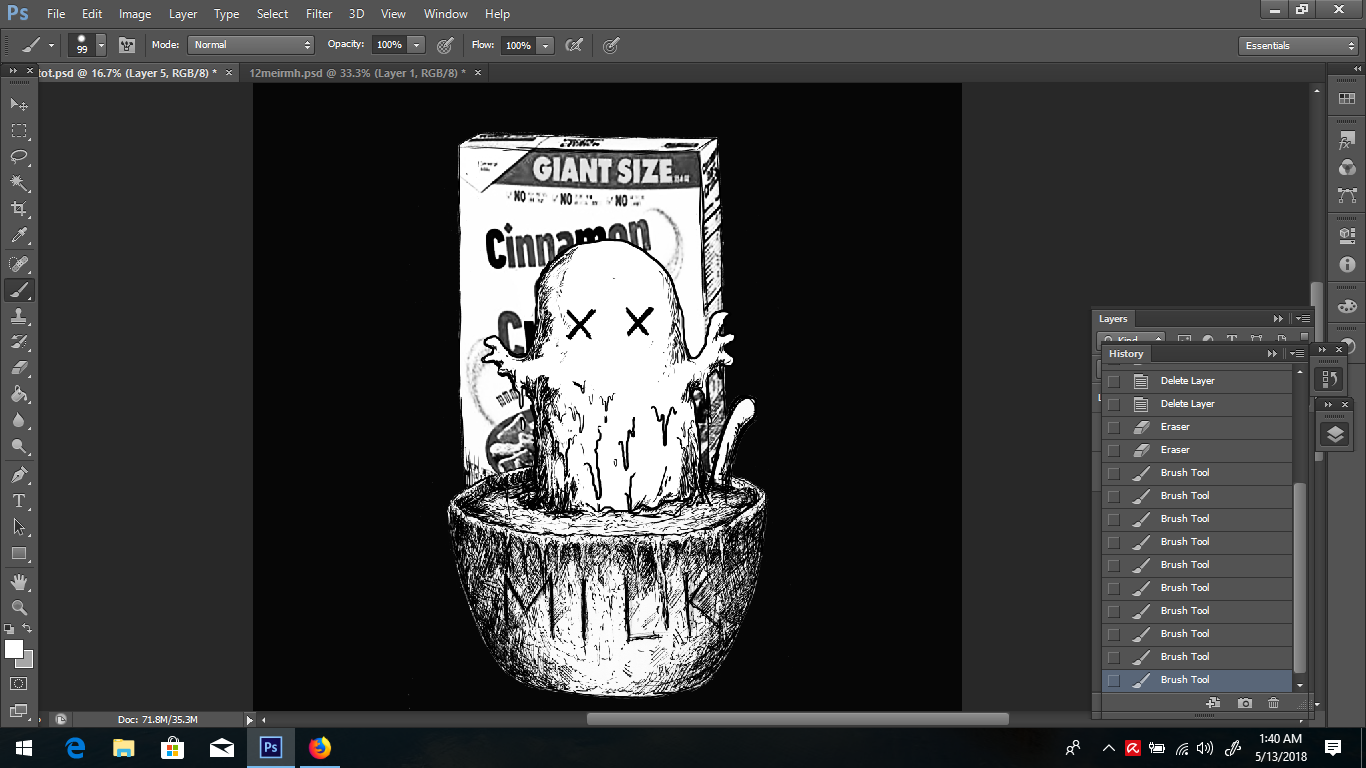Toggle pressure control for opacity
This screenshot has height=768, width=1366.
[x=446, y=45]
